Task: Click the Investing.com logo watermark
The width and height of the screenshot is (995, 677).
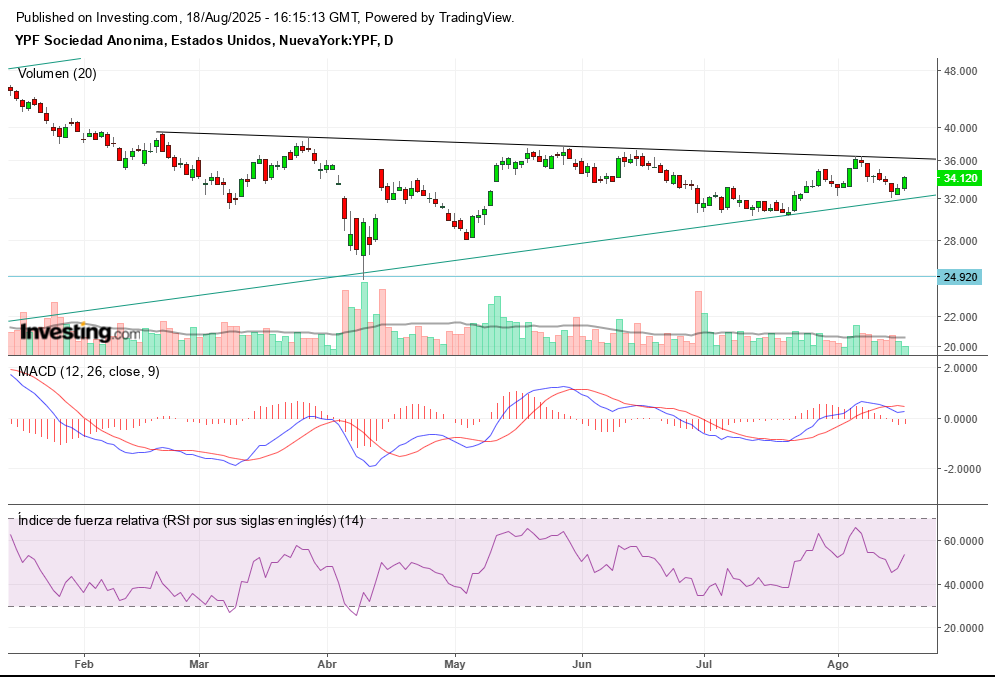Action: [x=80, y=332]
